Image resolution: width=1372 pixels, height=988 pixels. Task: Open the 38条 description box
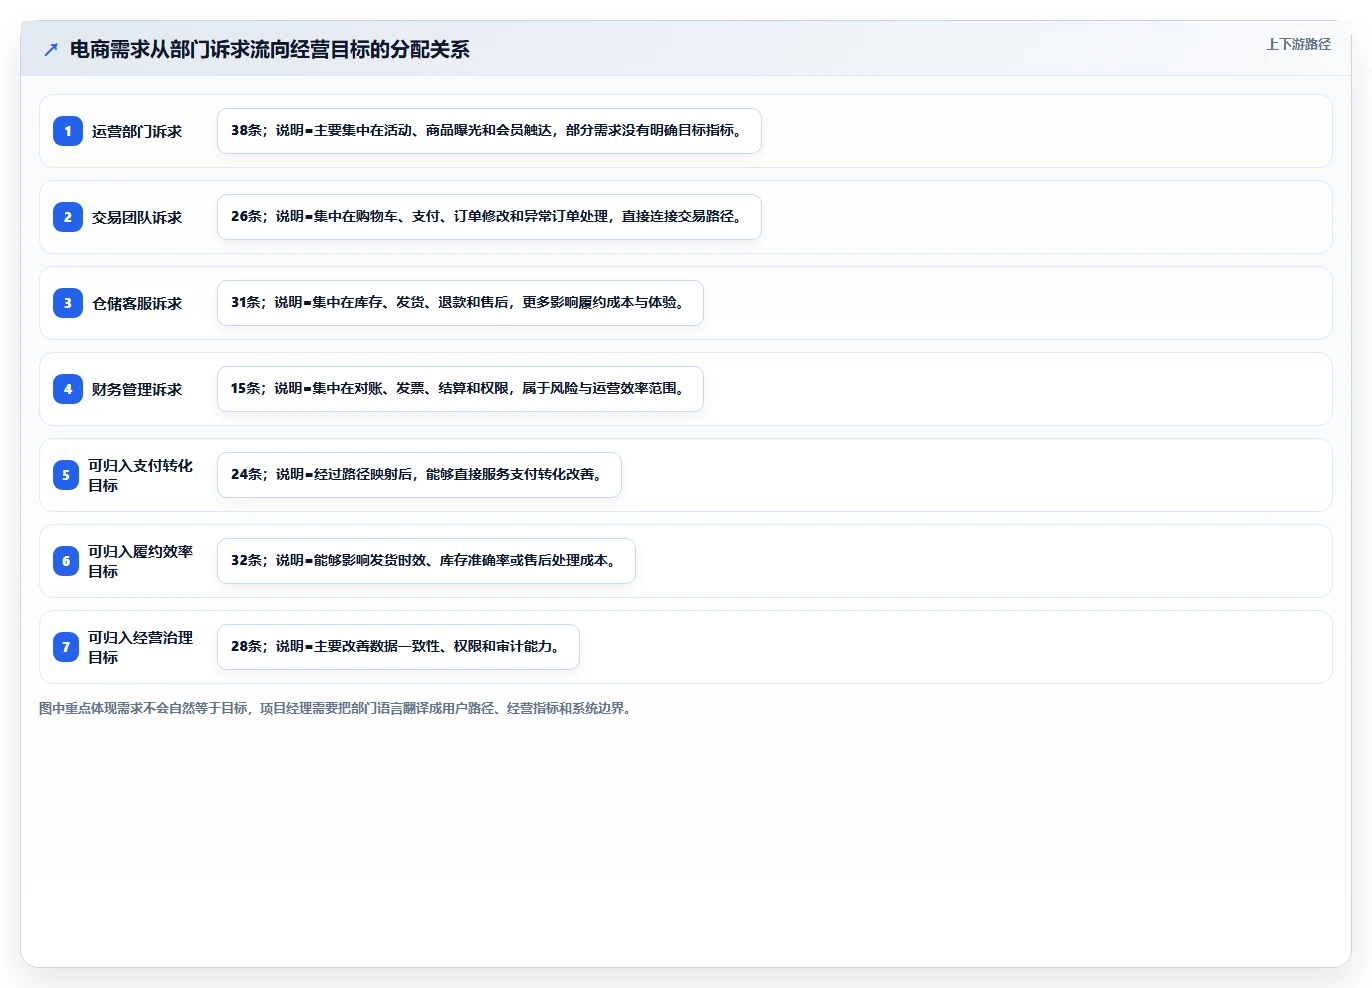pos(489,131)
